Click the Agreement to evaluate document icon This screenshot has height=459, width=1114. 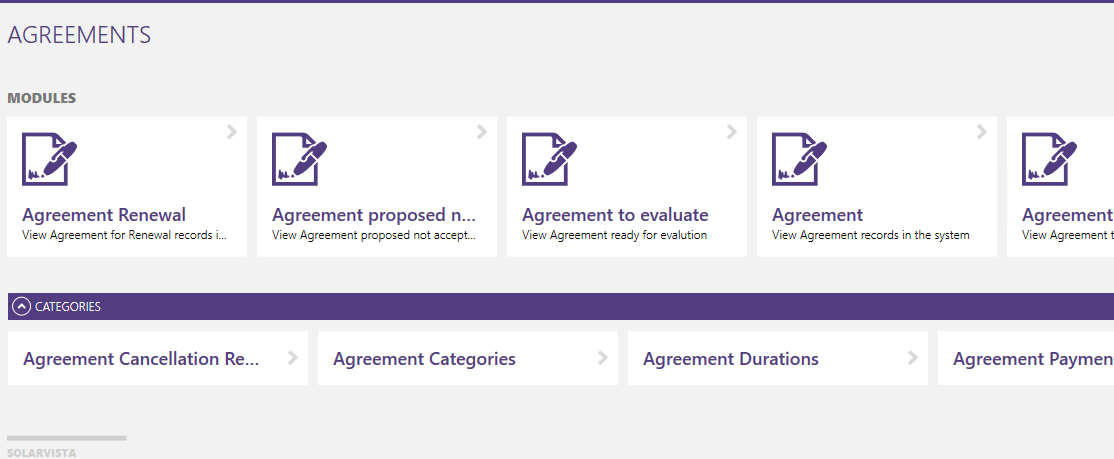pos(549,159)
